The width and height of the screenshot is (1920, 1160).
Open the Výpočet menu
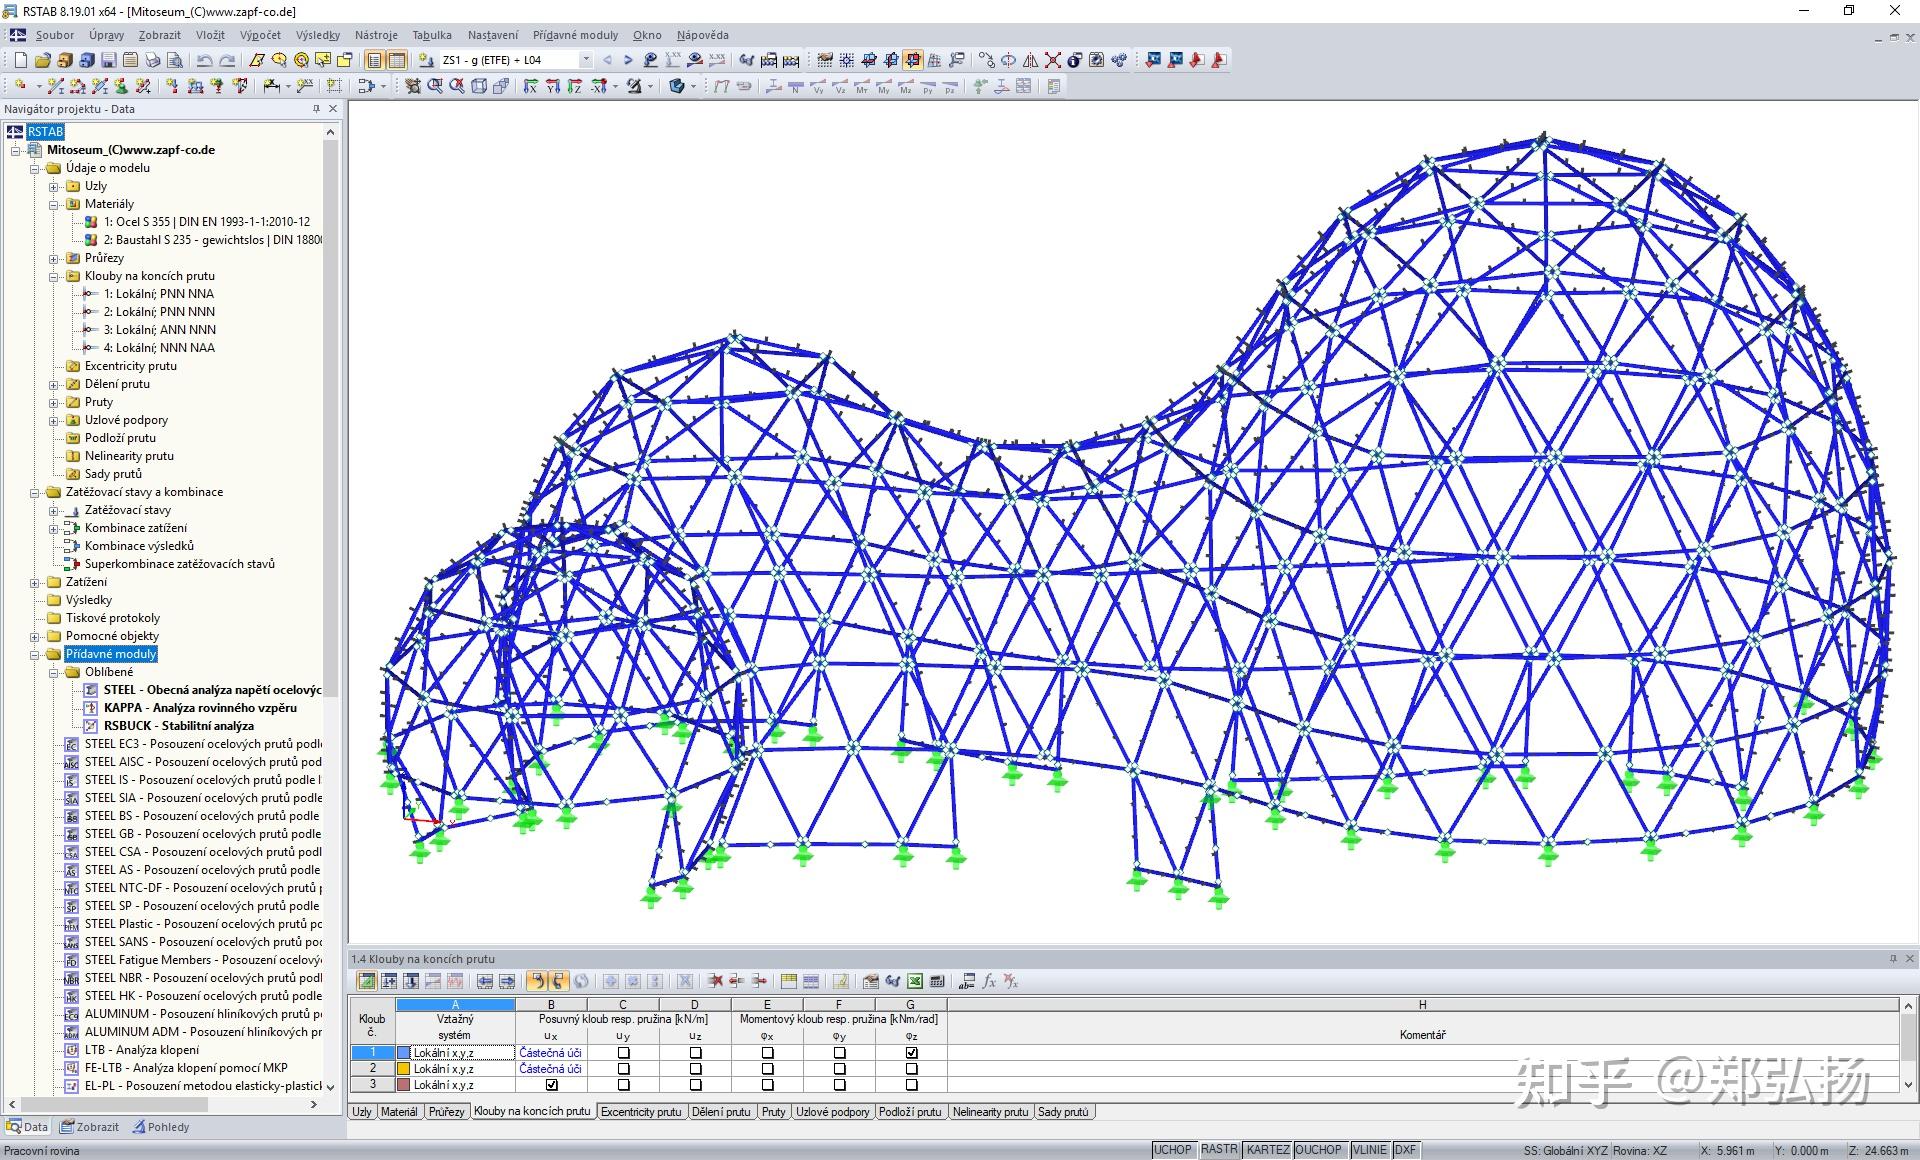click(260, 35)
